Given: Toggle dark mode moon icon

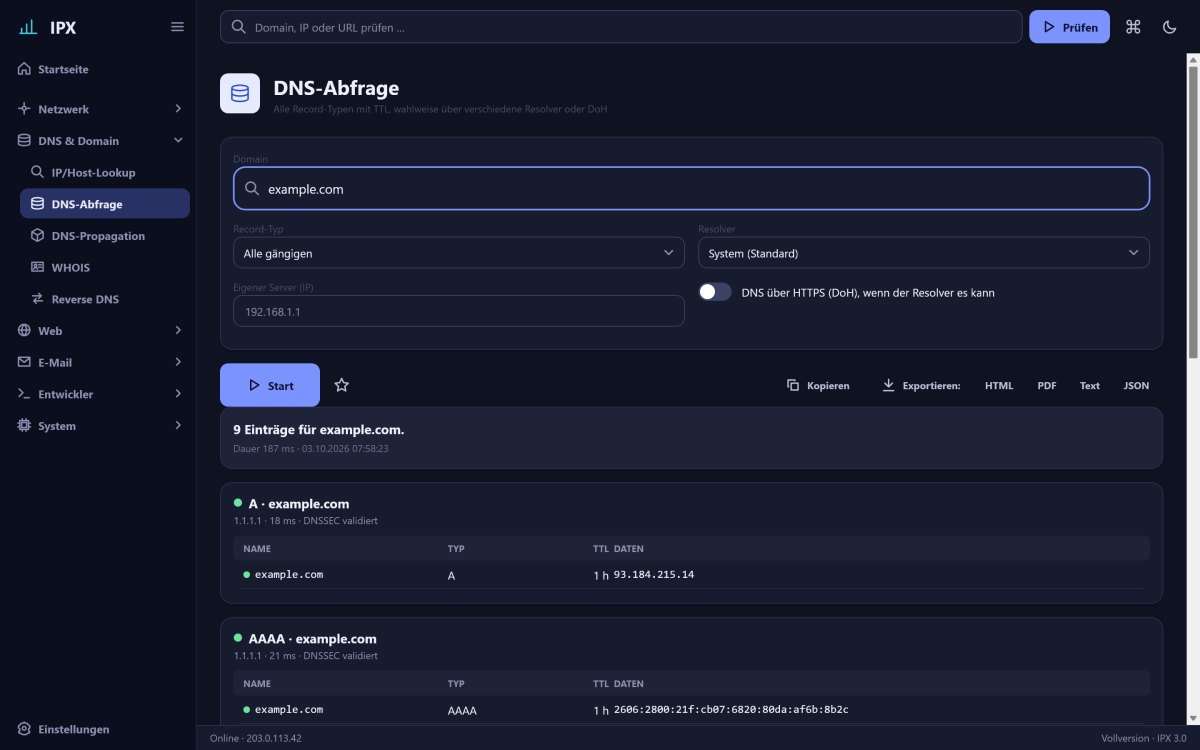Looking at the screenshot, I should coord(1170,27).
